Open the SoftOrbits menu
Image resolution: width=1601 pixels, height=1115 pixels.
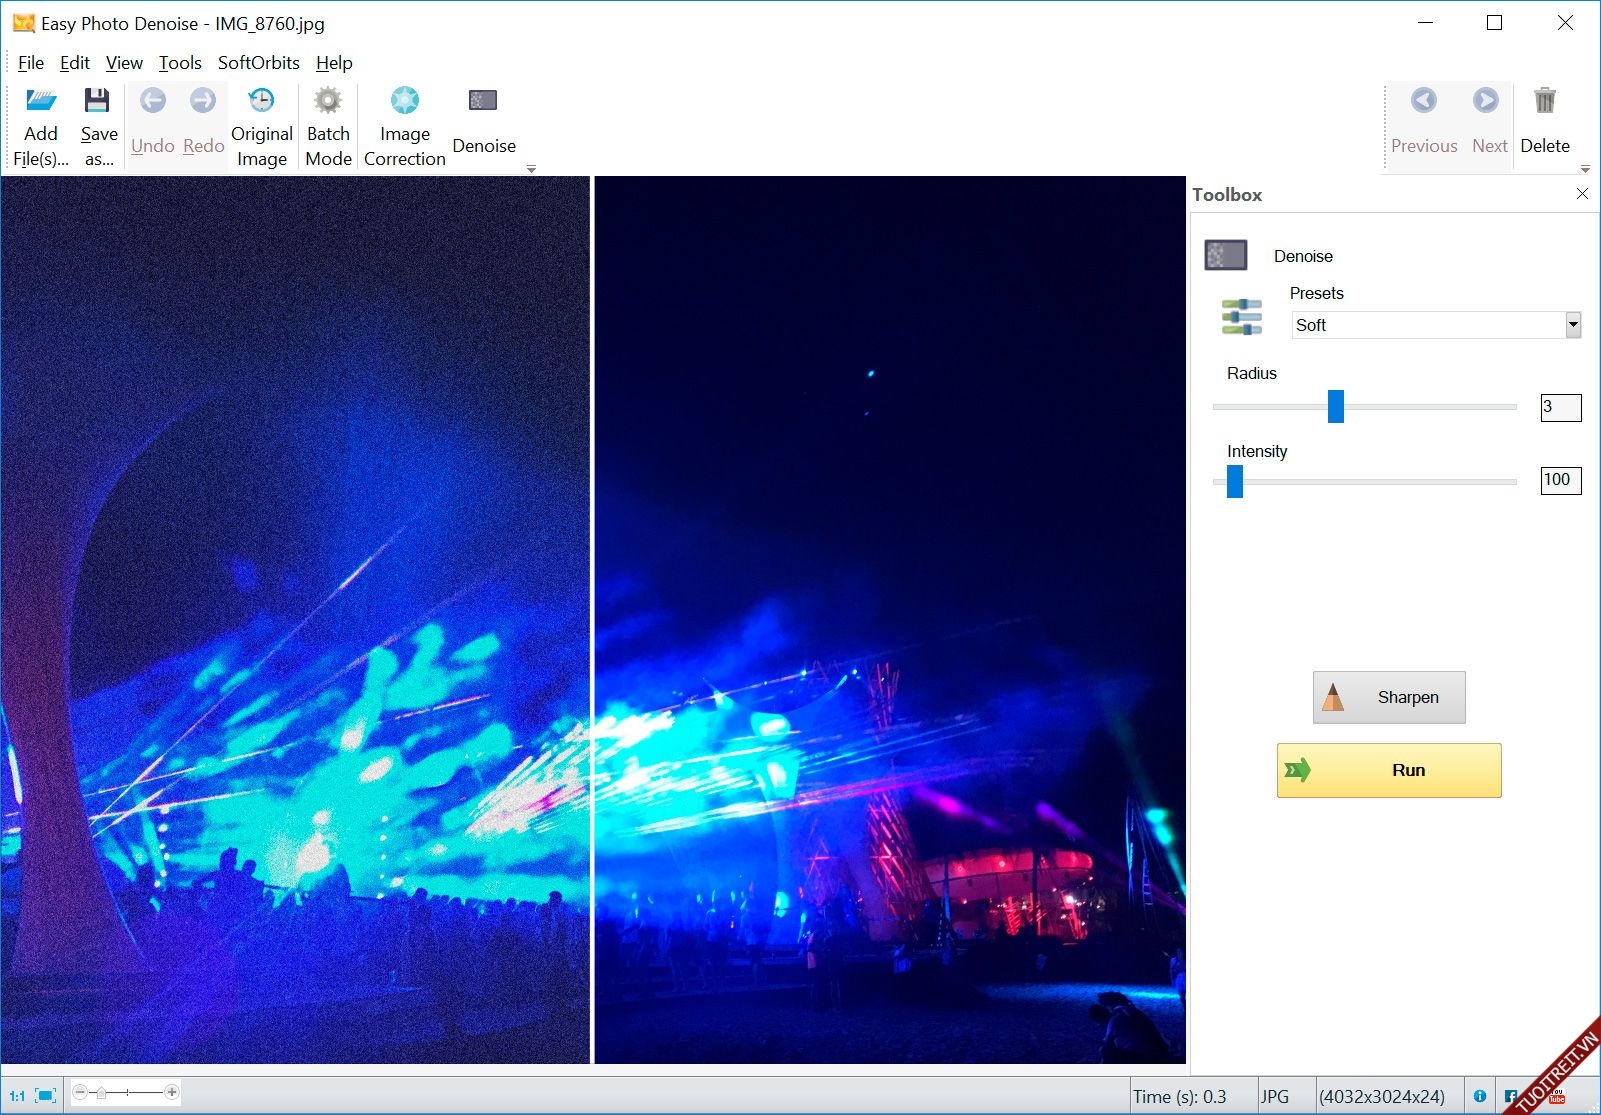point(258,63)
